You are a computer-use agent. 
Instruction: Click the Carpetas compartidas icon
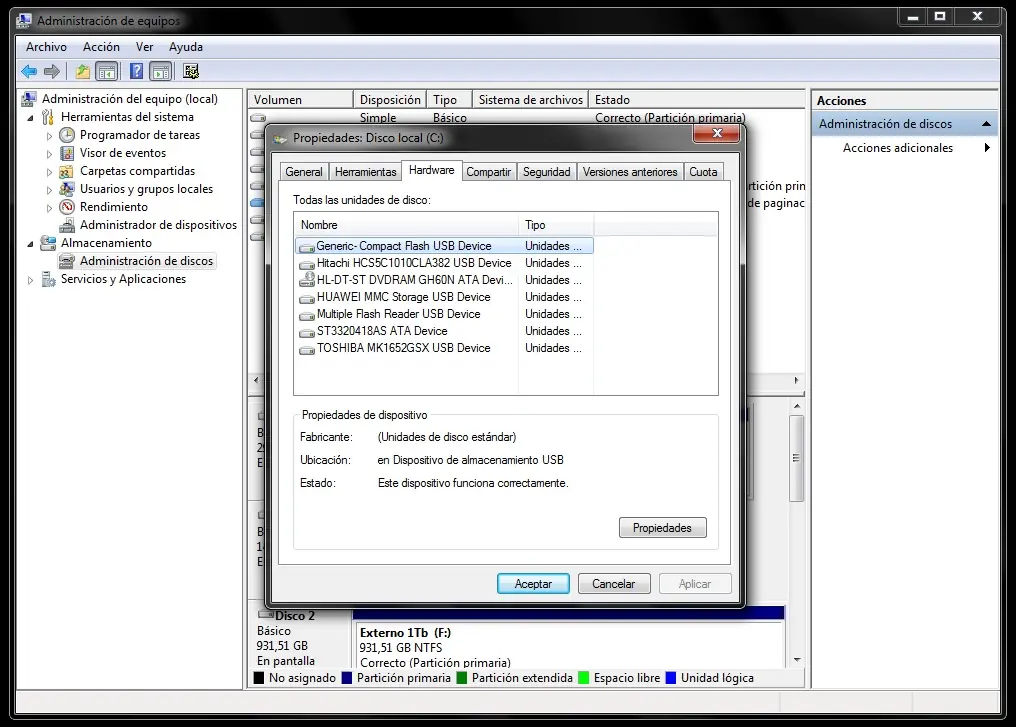66,171
